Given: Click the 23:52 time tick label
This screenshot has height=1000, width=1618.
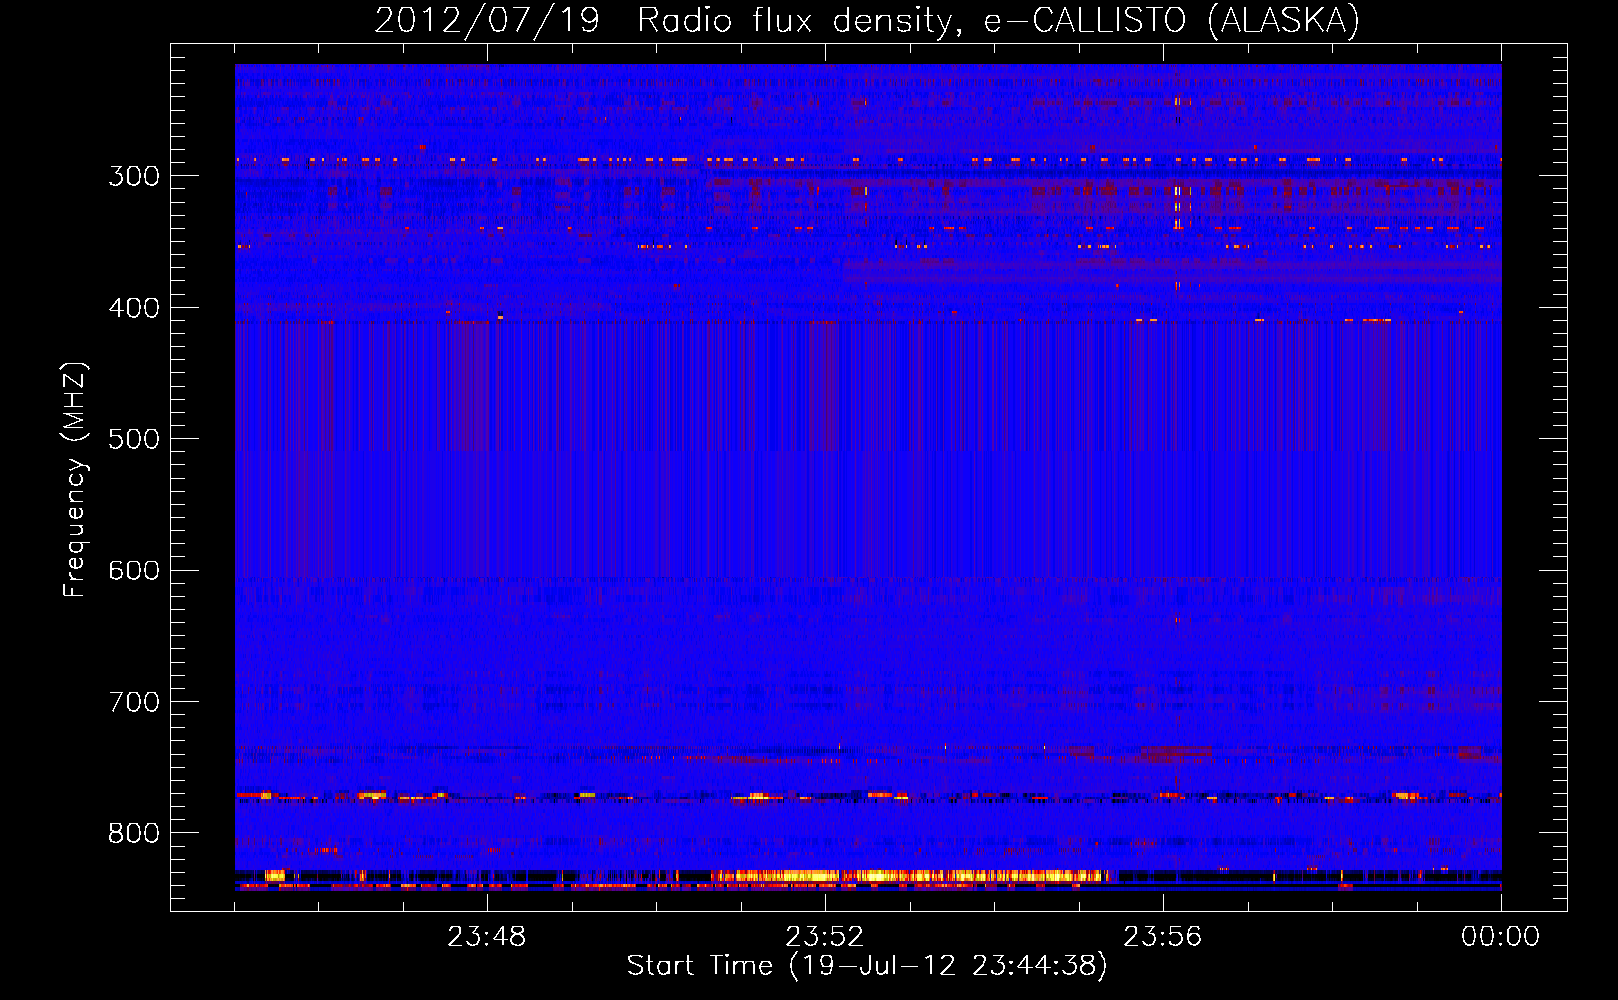Looking at the screenshot, I should coord(825,936).
